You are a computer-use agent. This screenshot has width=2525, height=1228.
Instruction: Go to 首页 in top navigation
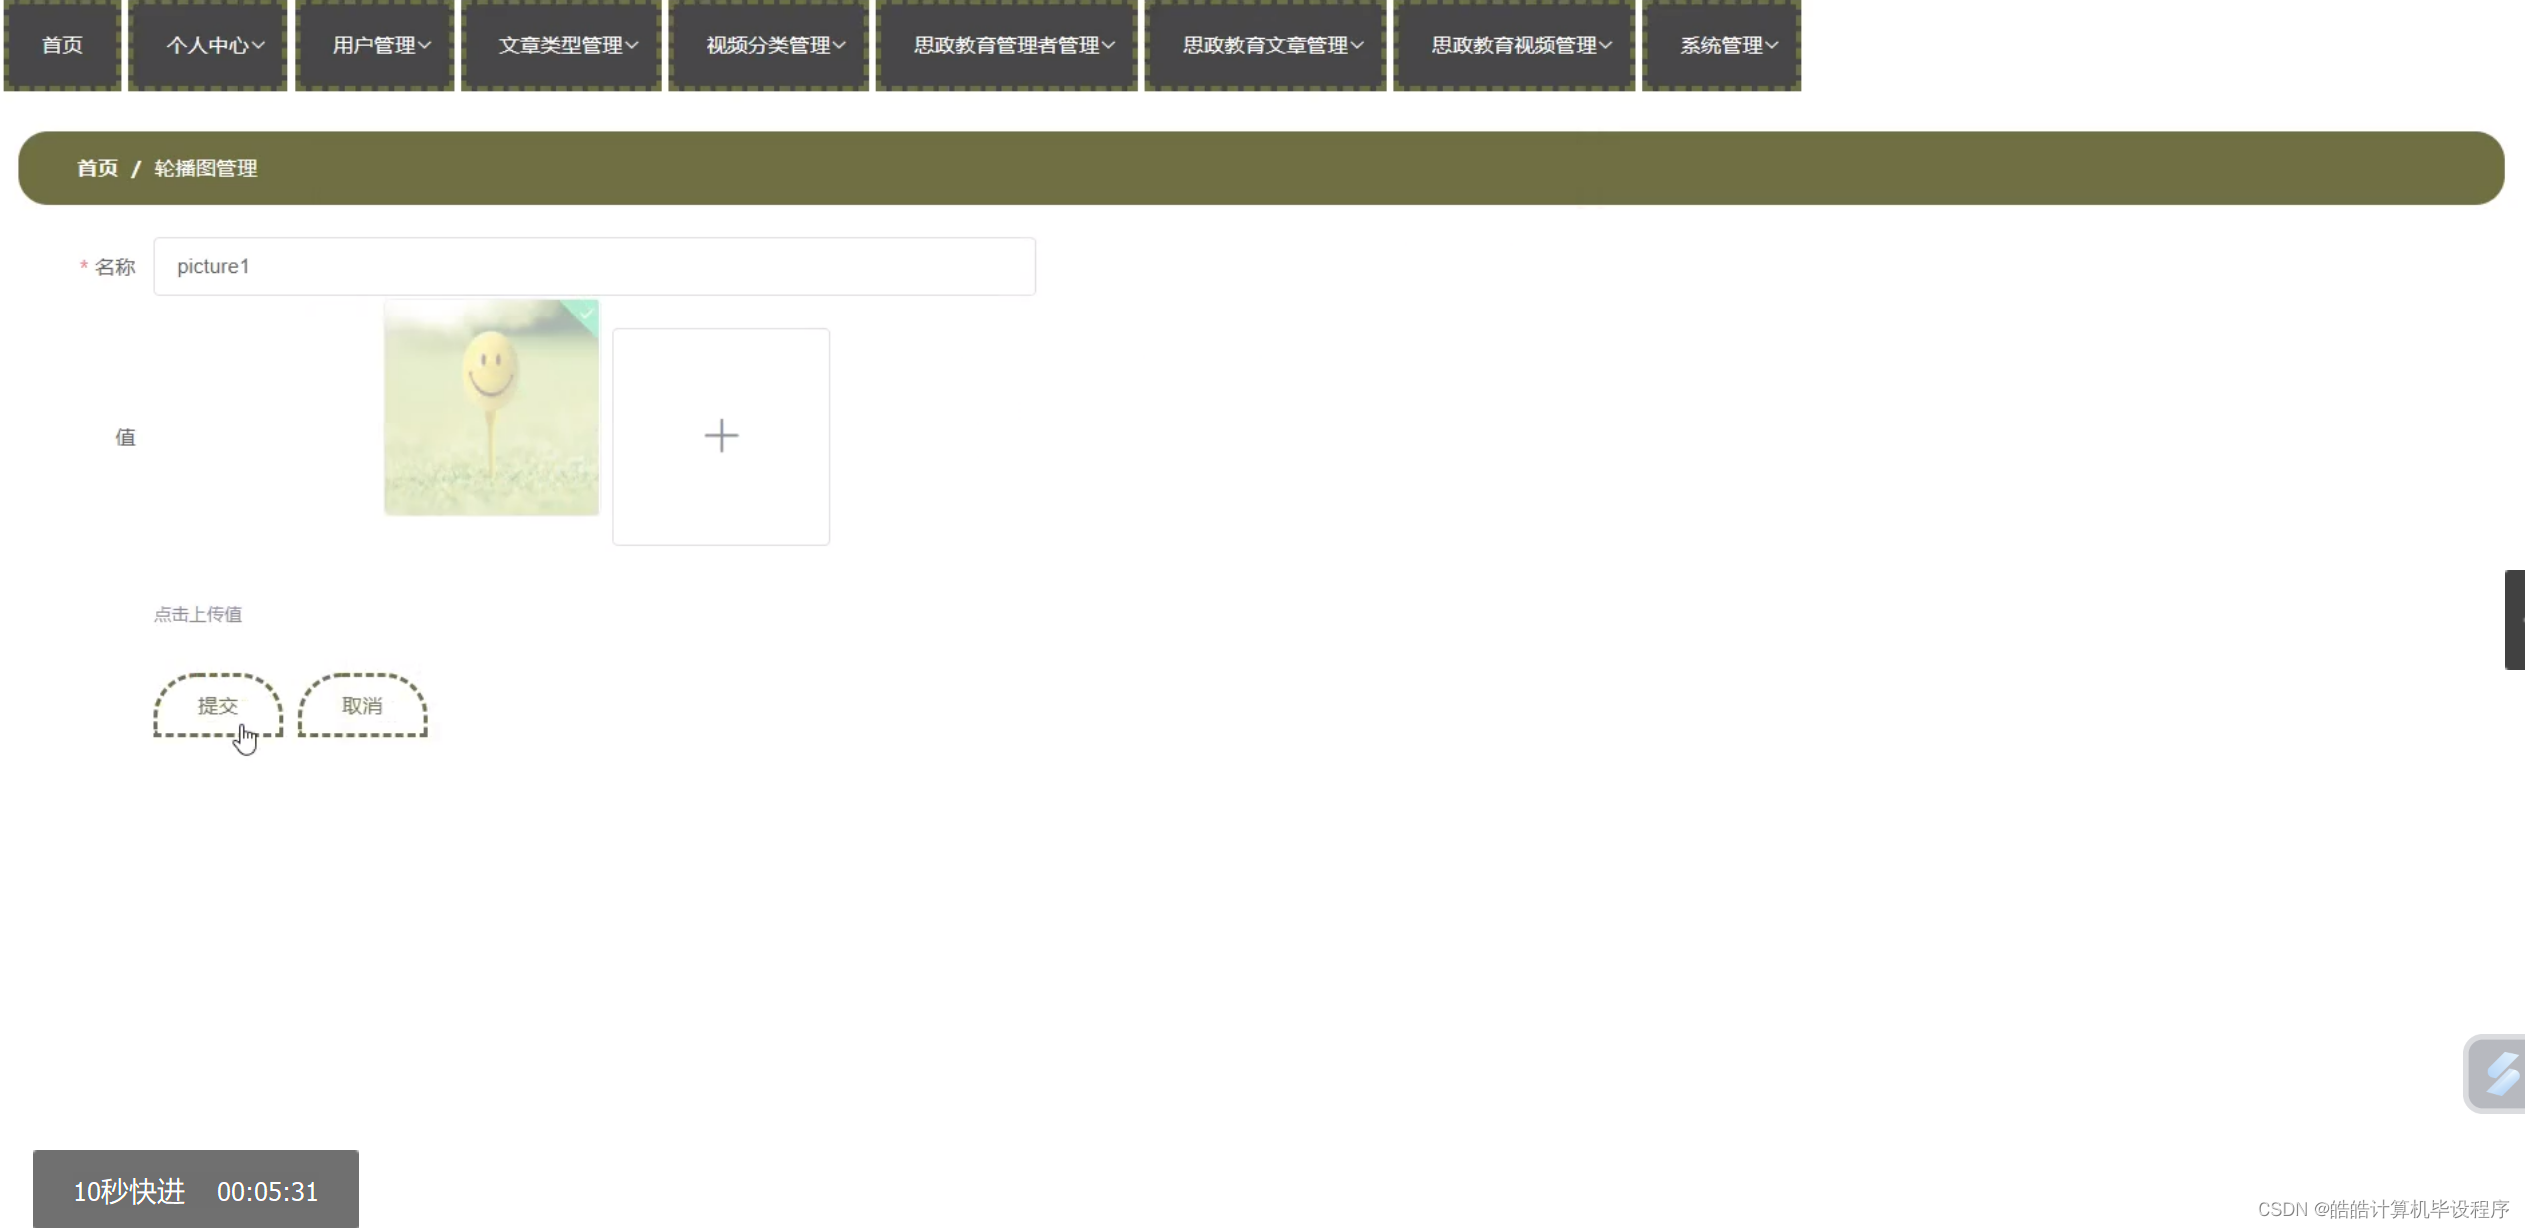point(62,45)
